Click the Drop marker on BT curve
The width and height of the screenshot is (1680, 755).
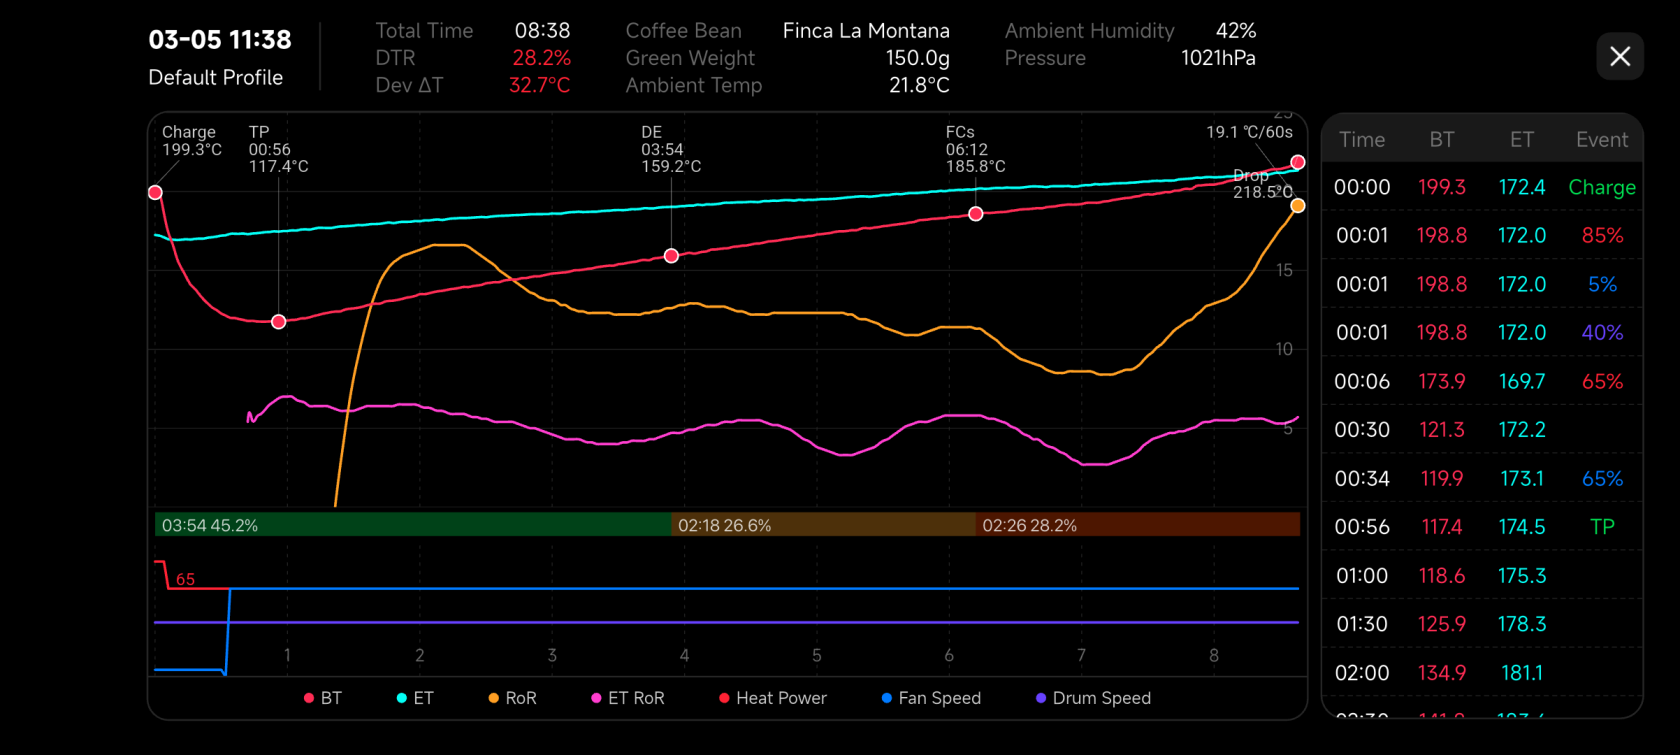point(1298,162)
